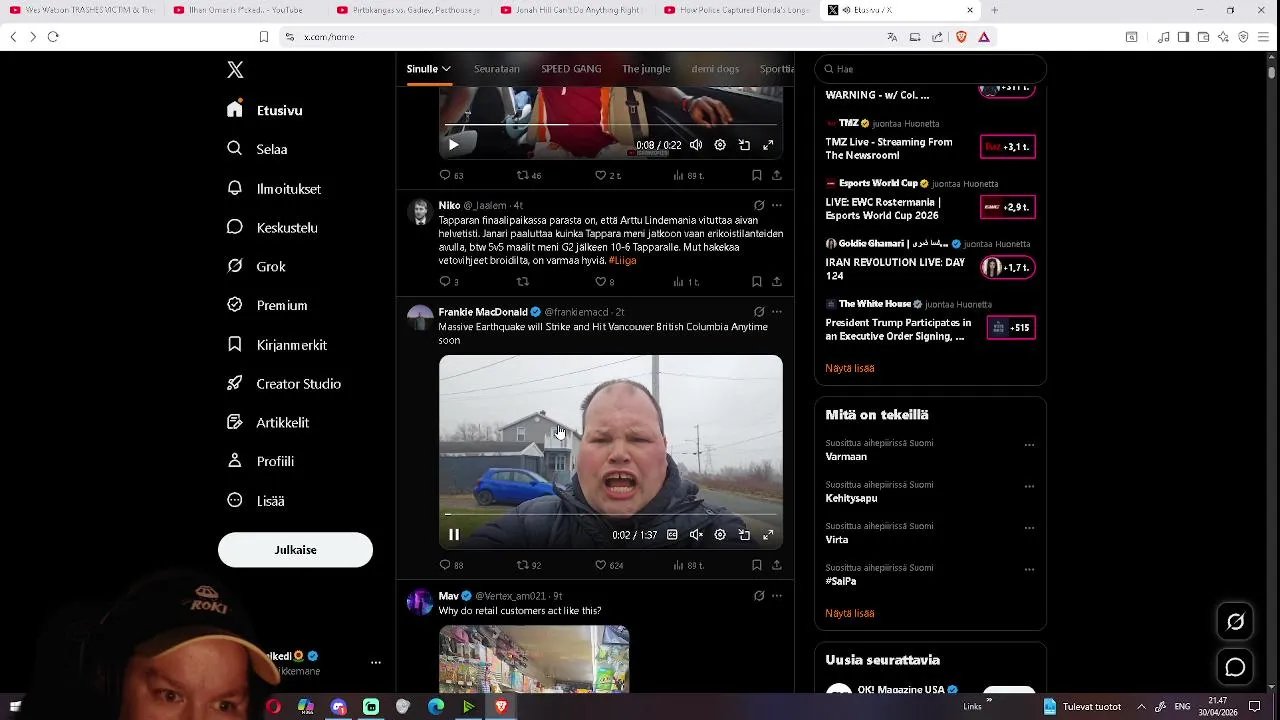This screenshot has height=720, width=1280.
Task: Switch to Seurataan tab
Action: (x=497, y=69)
